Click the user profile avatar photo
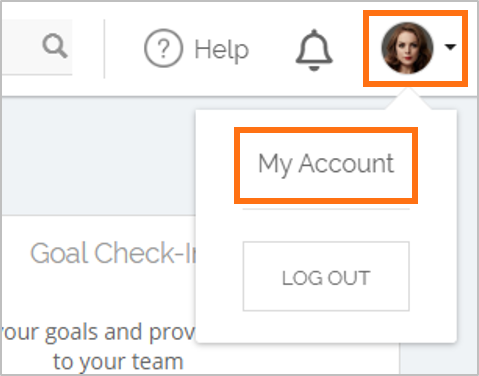 [407, 48]
